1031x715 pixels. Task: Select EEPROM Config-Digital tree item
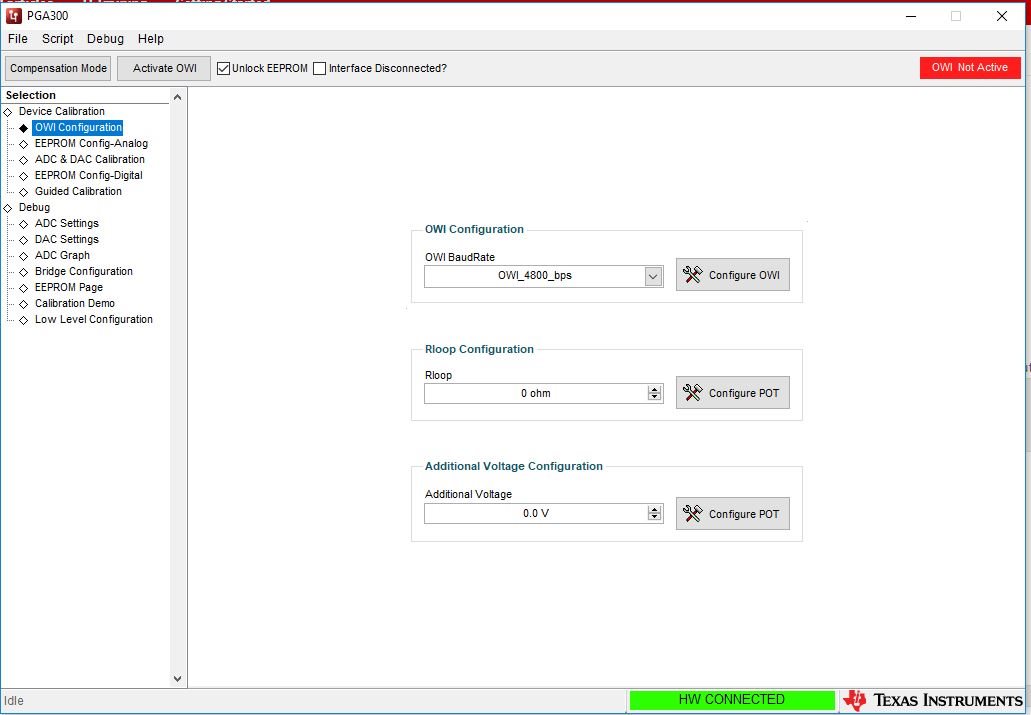coord(89,176)
